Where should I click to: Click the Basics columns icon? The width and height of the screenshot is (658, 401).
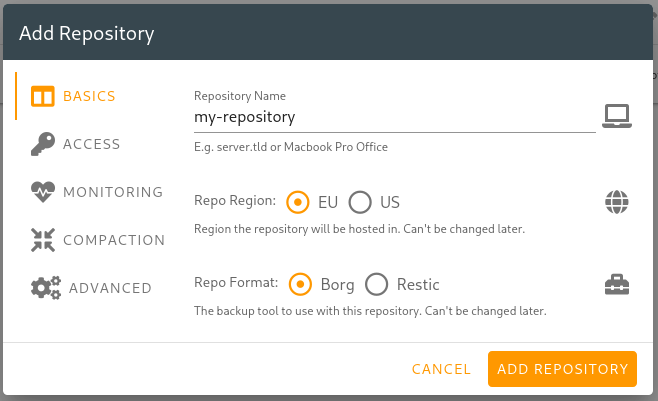click(x=42, y=96)
